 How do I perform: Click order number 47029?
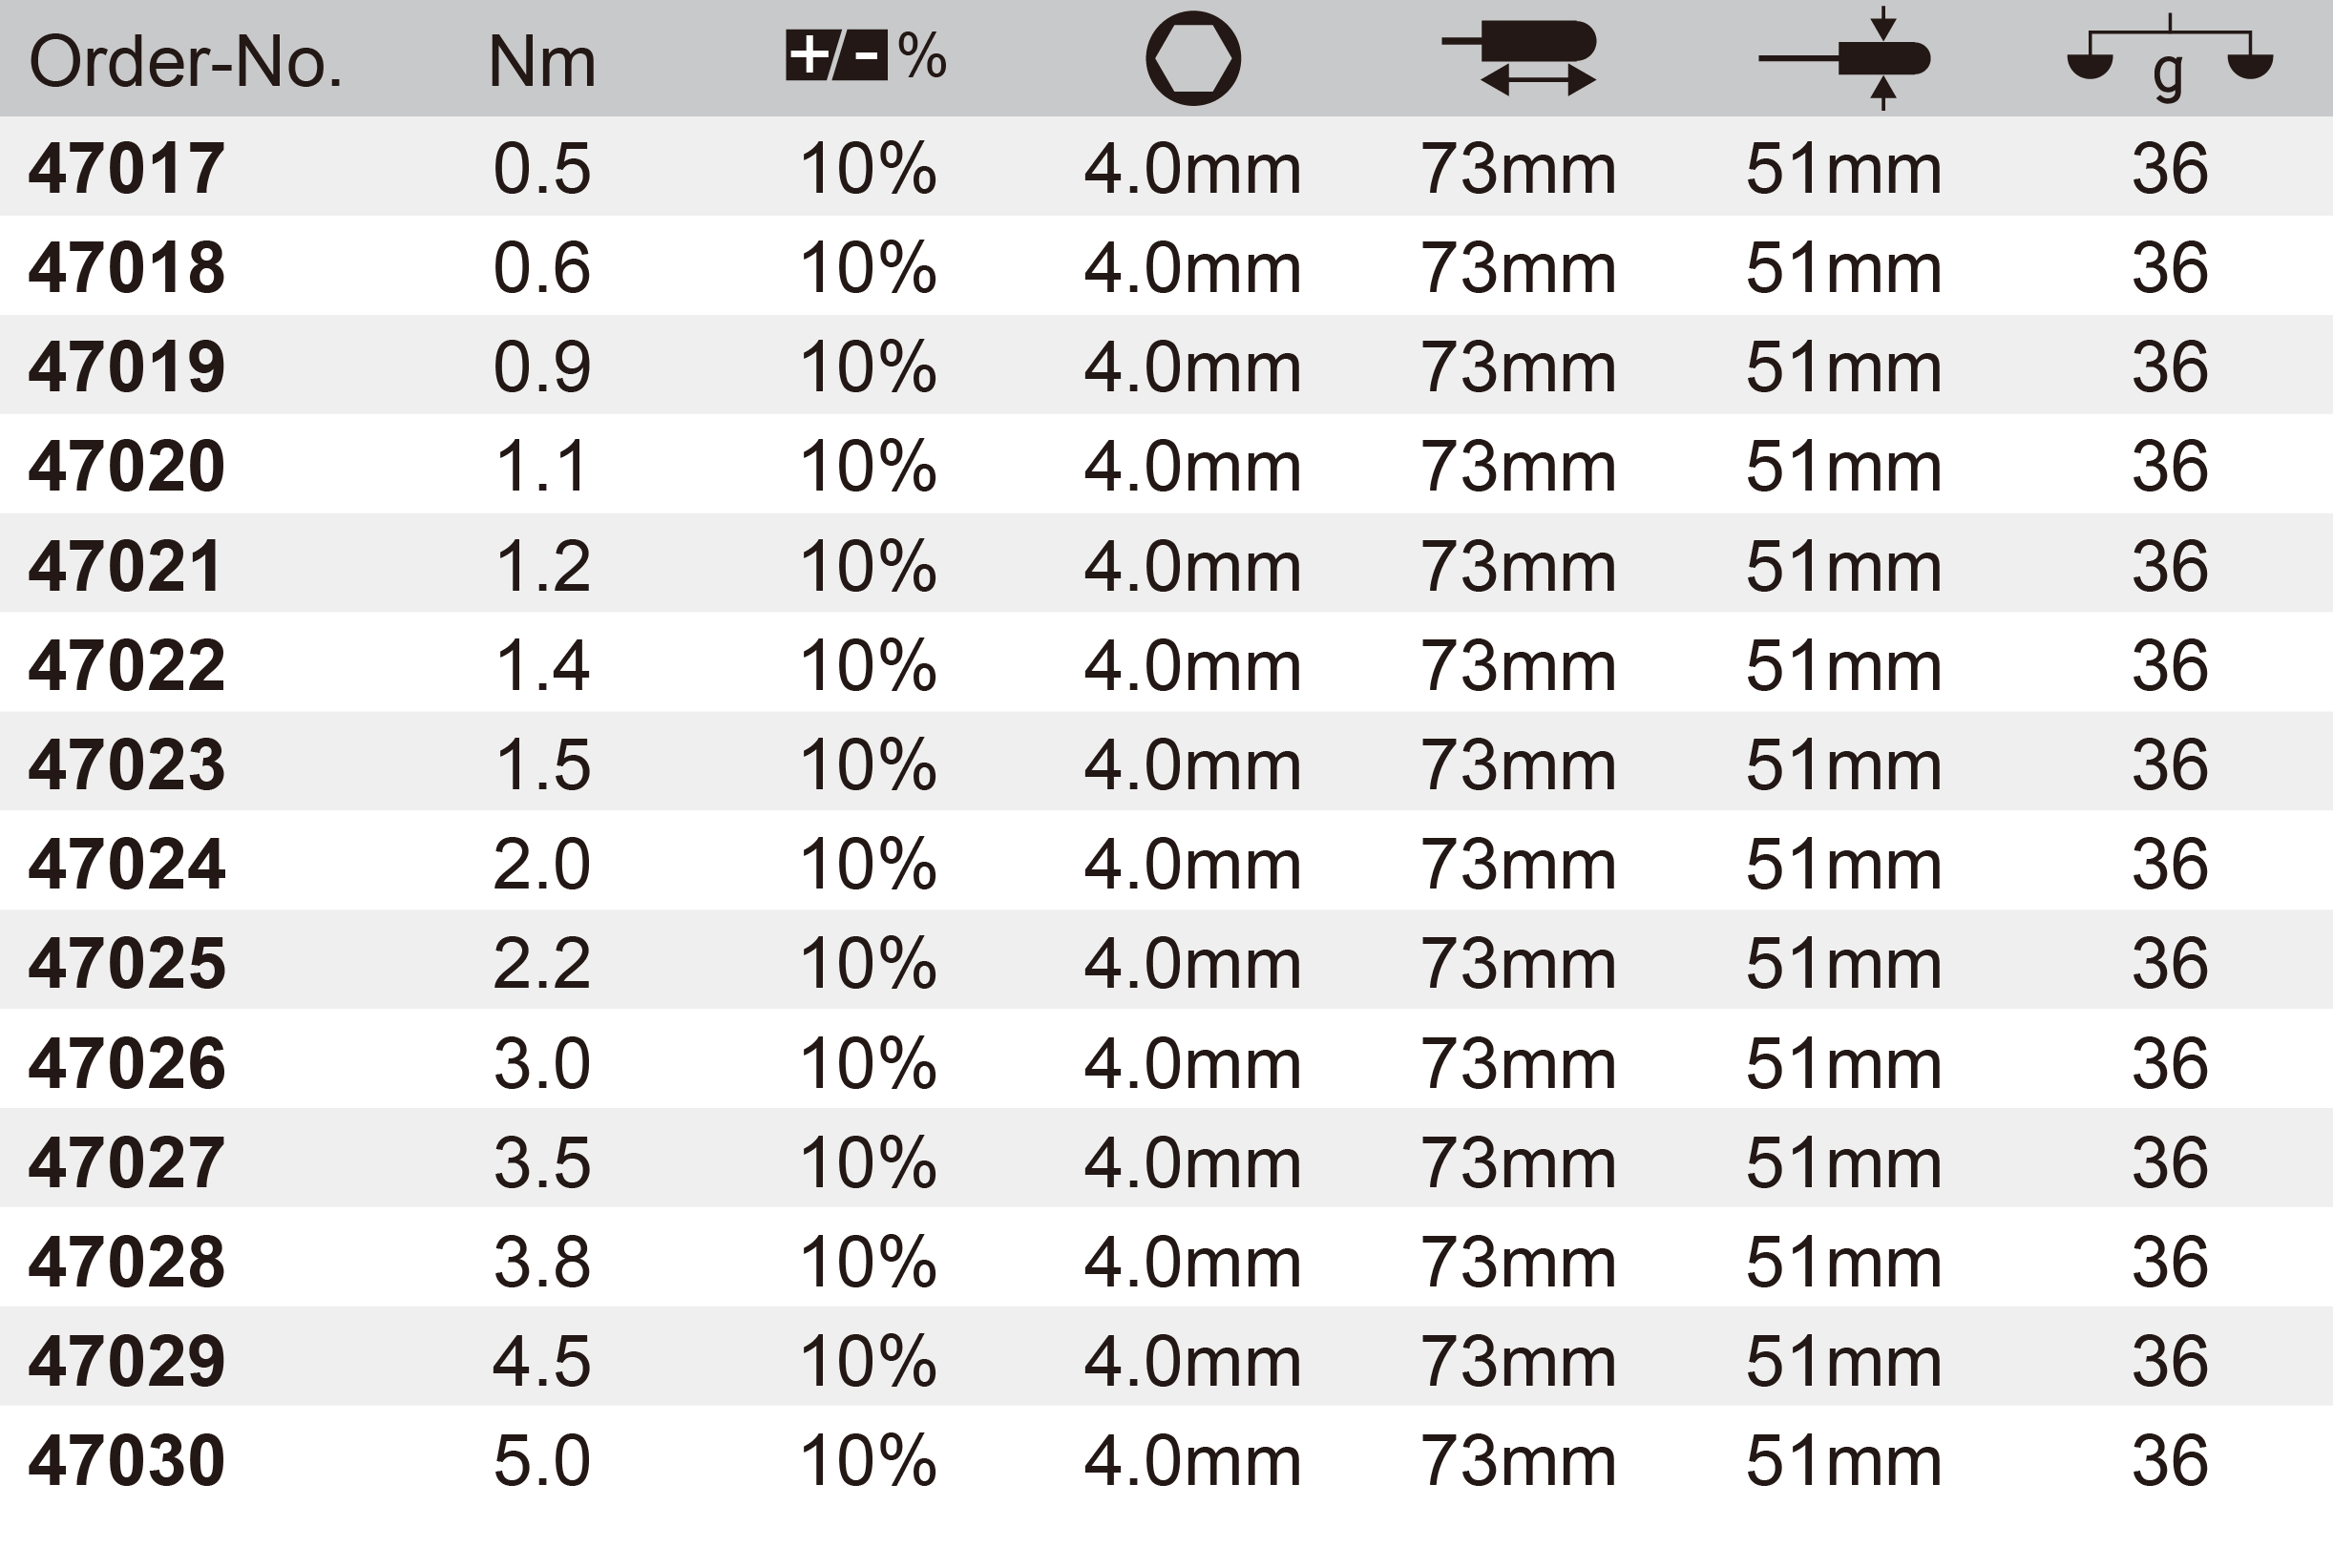click(127, 1361)
